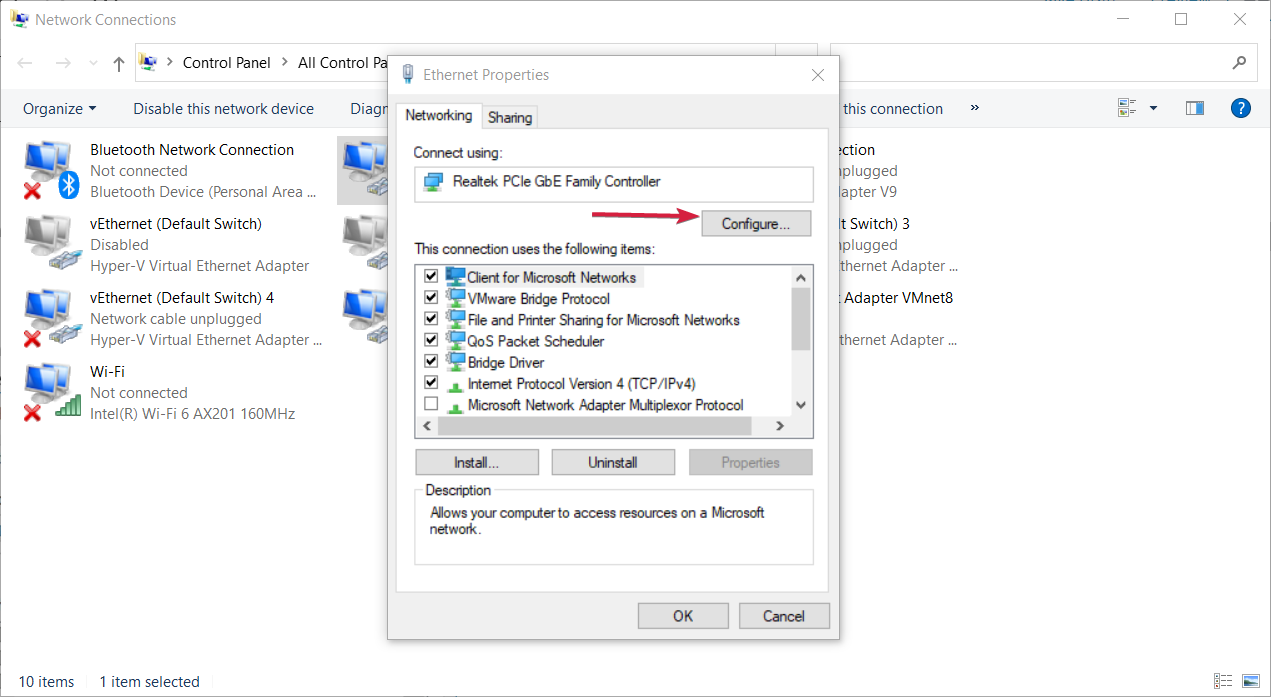Click Disable this network device
The image size is (1271, 697).
coord(224,108)
